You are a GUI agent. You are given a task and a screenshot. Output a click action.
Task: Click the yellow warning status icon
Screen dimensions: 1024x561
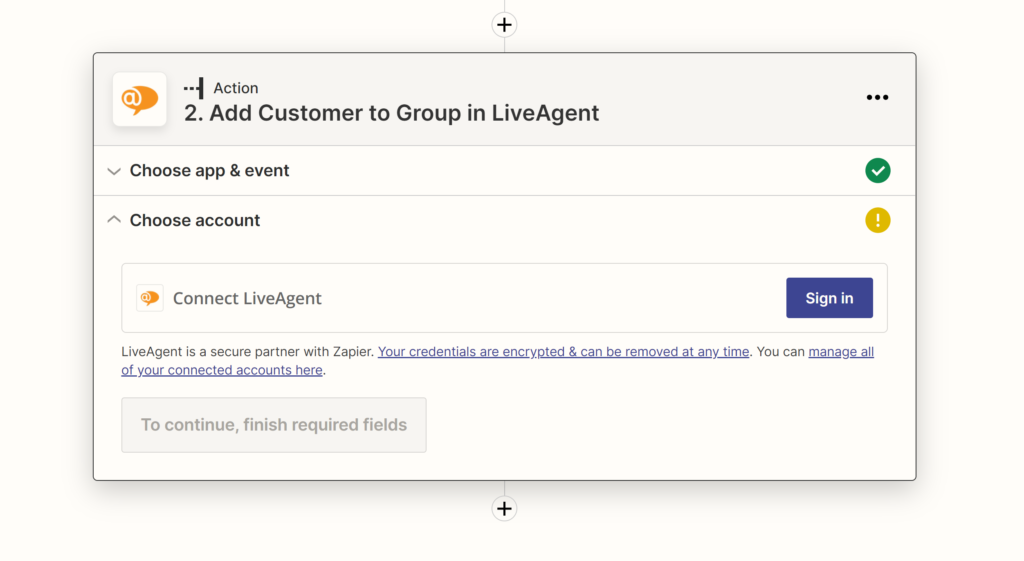[877, 220]
